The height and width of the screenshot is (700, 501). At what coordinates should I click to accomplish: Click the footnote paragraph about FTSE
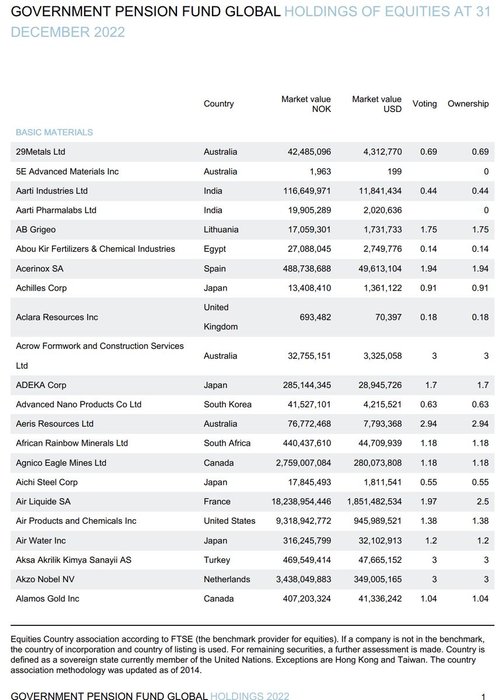(x=248, y=654)
